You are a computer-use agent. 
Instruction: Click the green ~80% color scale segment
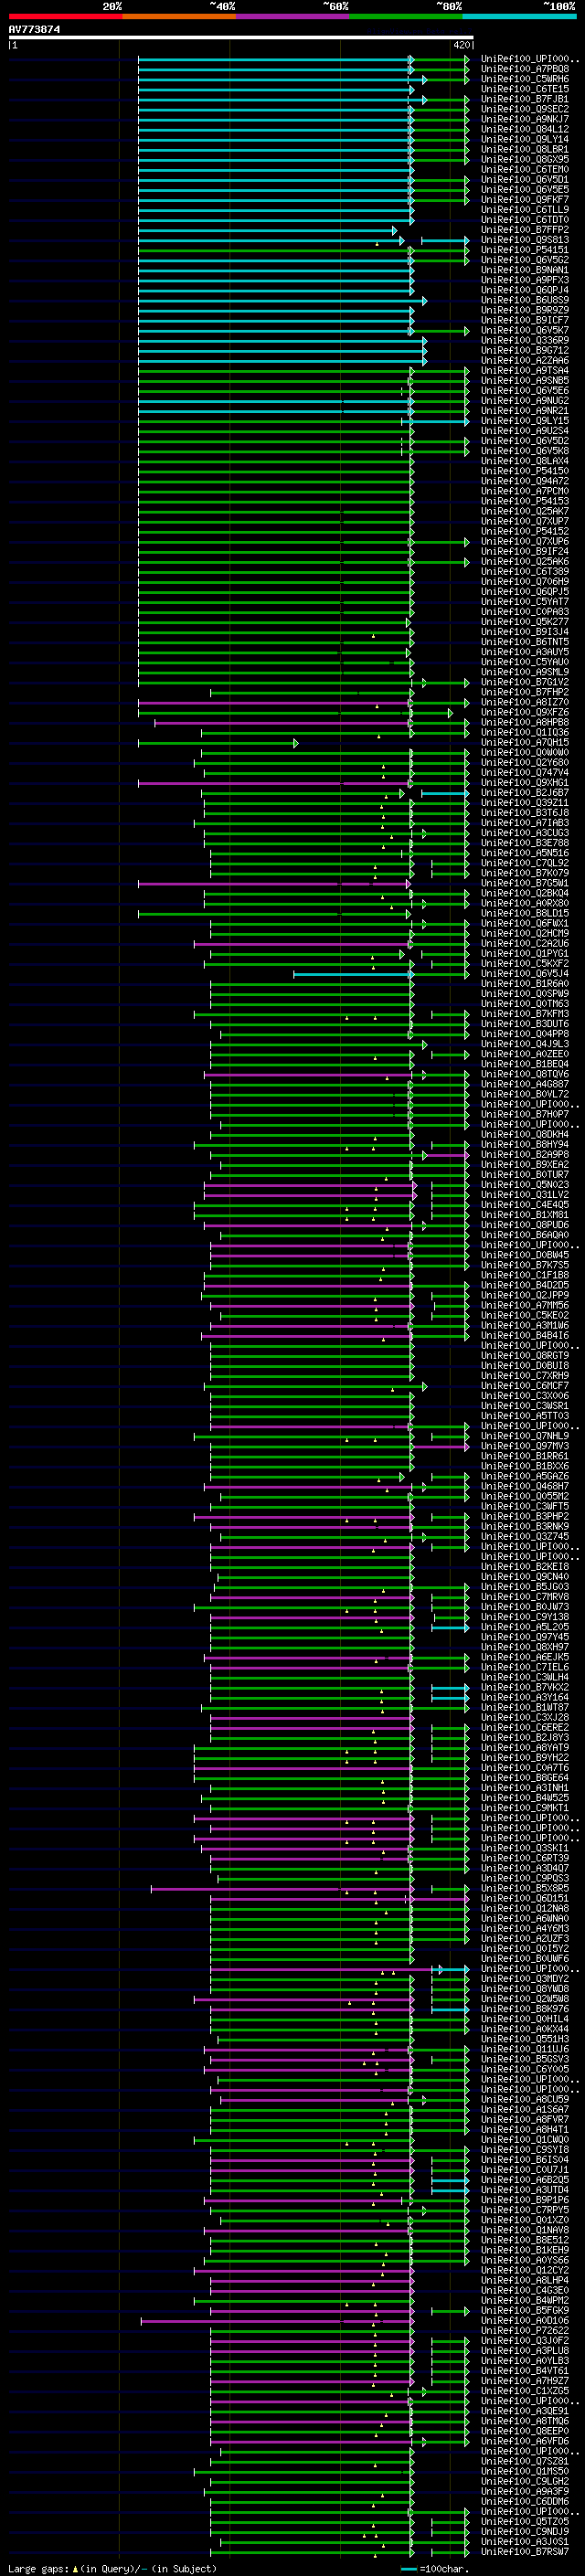(406, 16)
